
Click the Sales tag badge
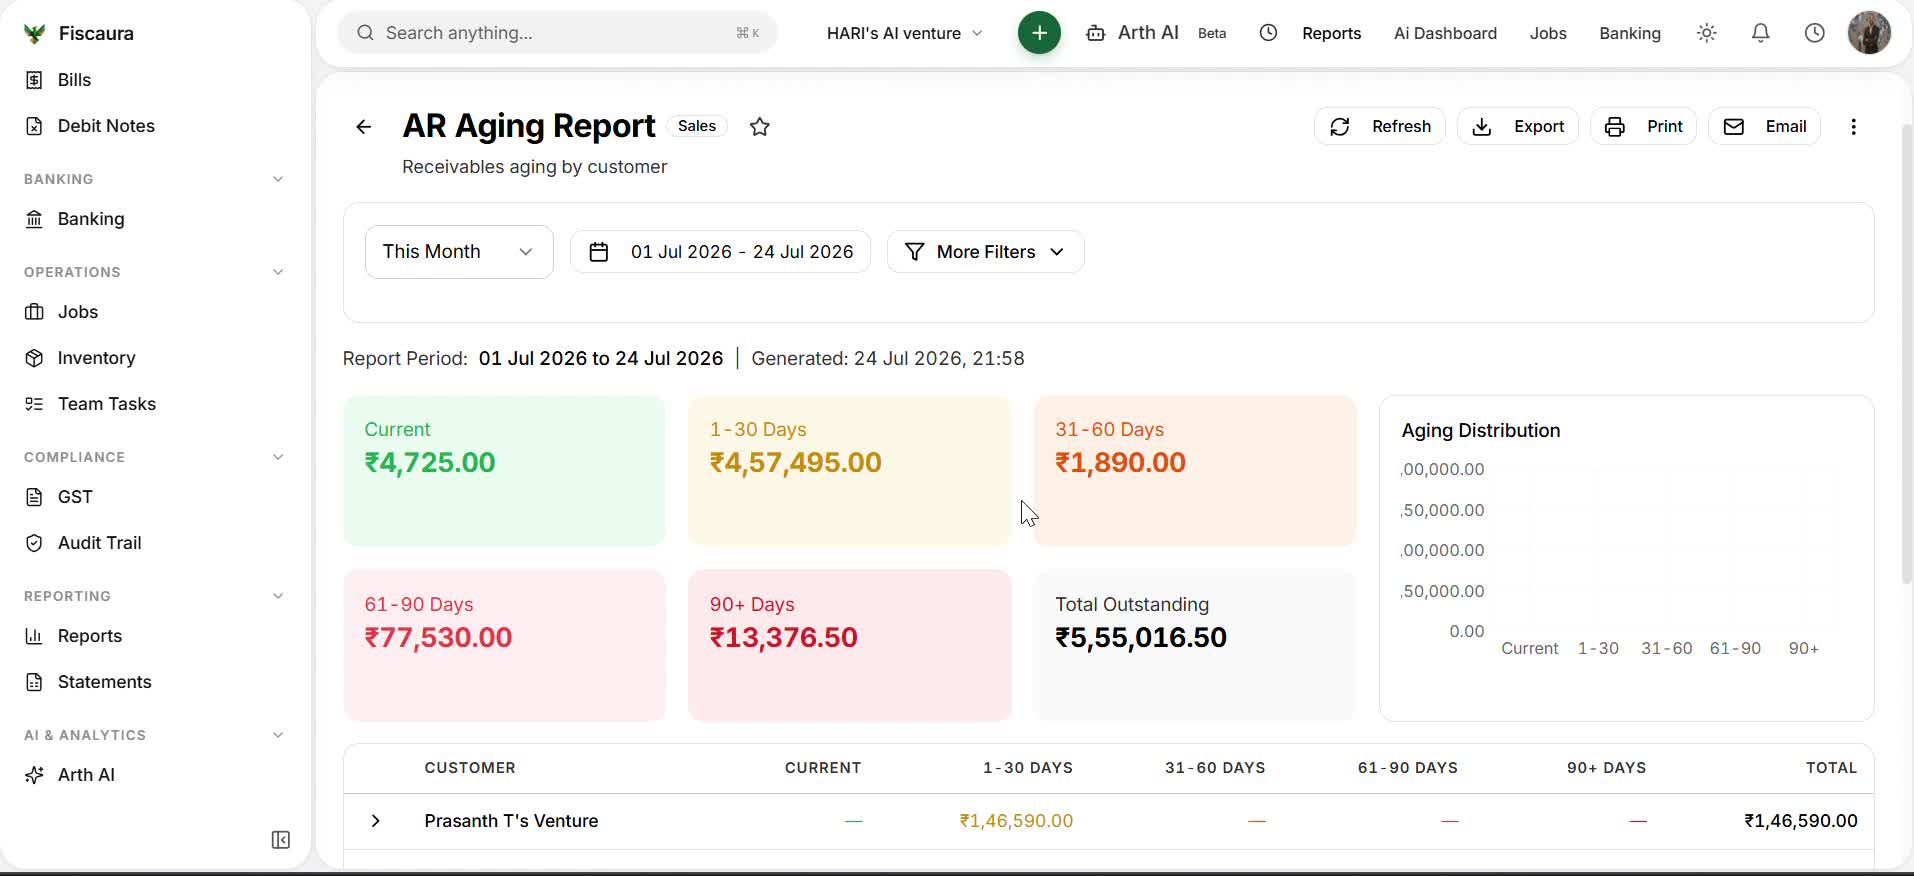click(x=697, y=126)
